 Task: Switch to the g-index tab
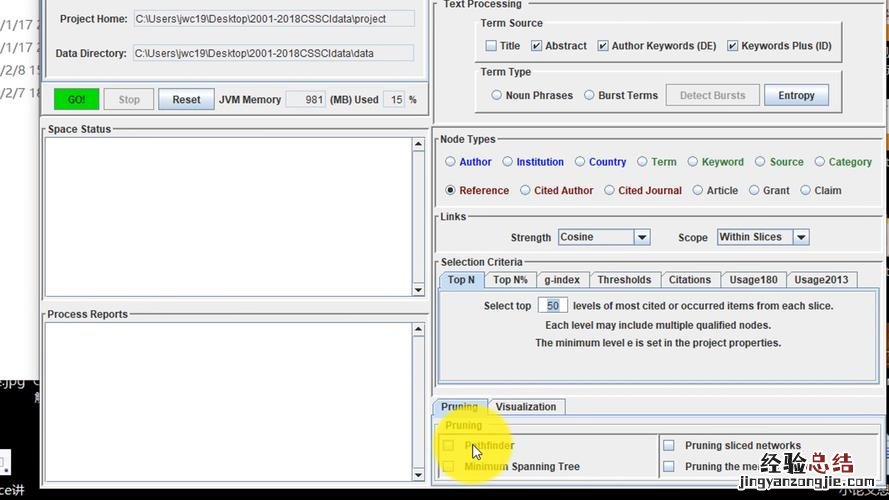coord(561,280)
